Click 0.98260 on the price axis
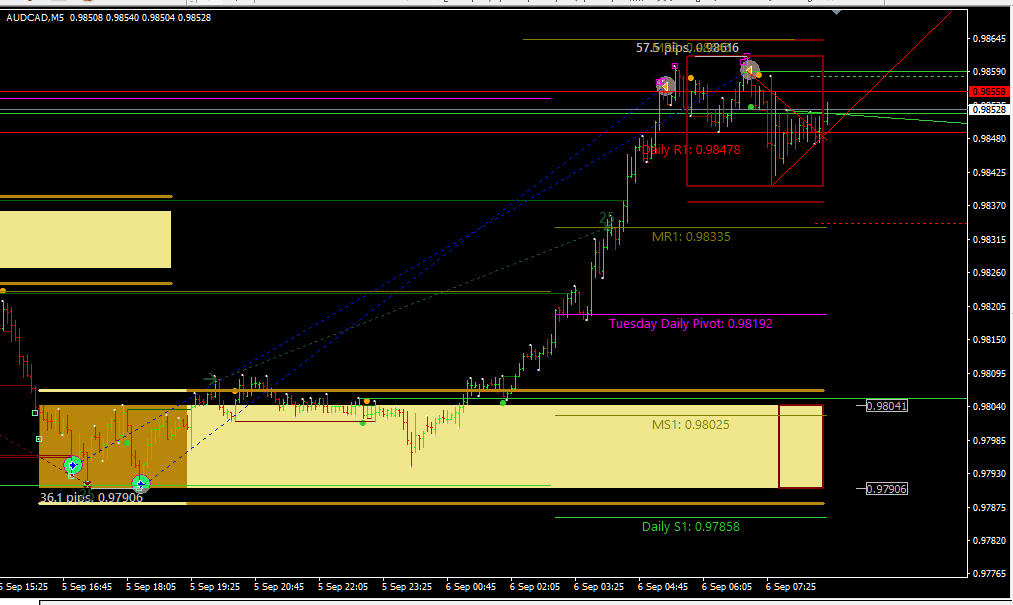The width and height of the screenshot is (1013, 605). (x=989, y=273)
